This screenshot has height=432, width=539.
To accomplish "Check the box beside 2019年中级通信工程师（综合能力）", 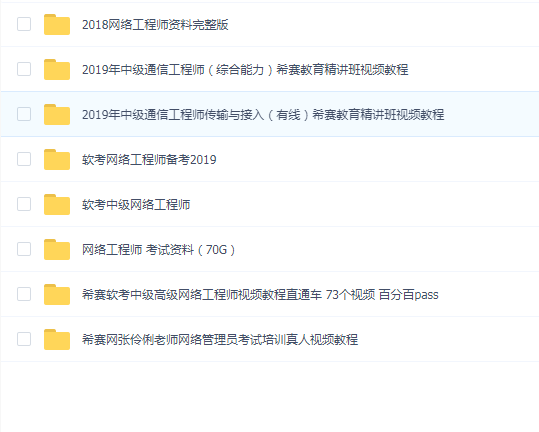I will tap(24, 69).
